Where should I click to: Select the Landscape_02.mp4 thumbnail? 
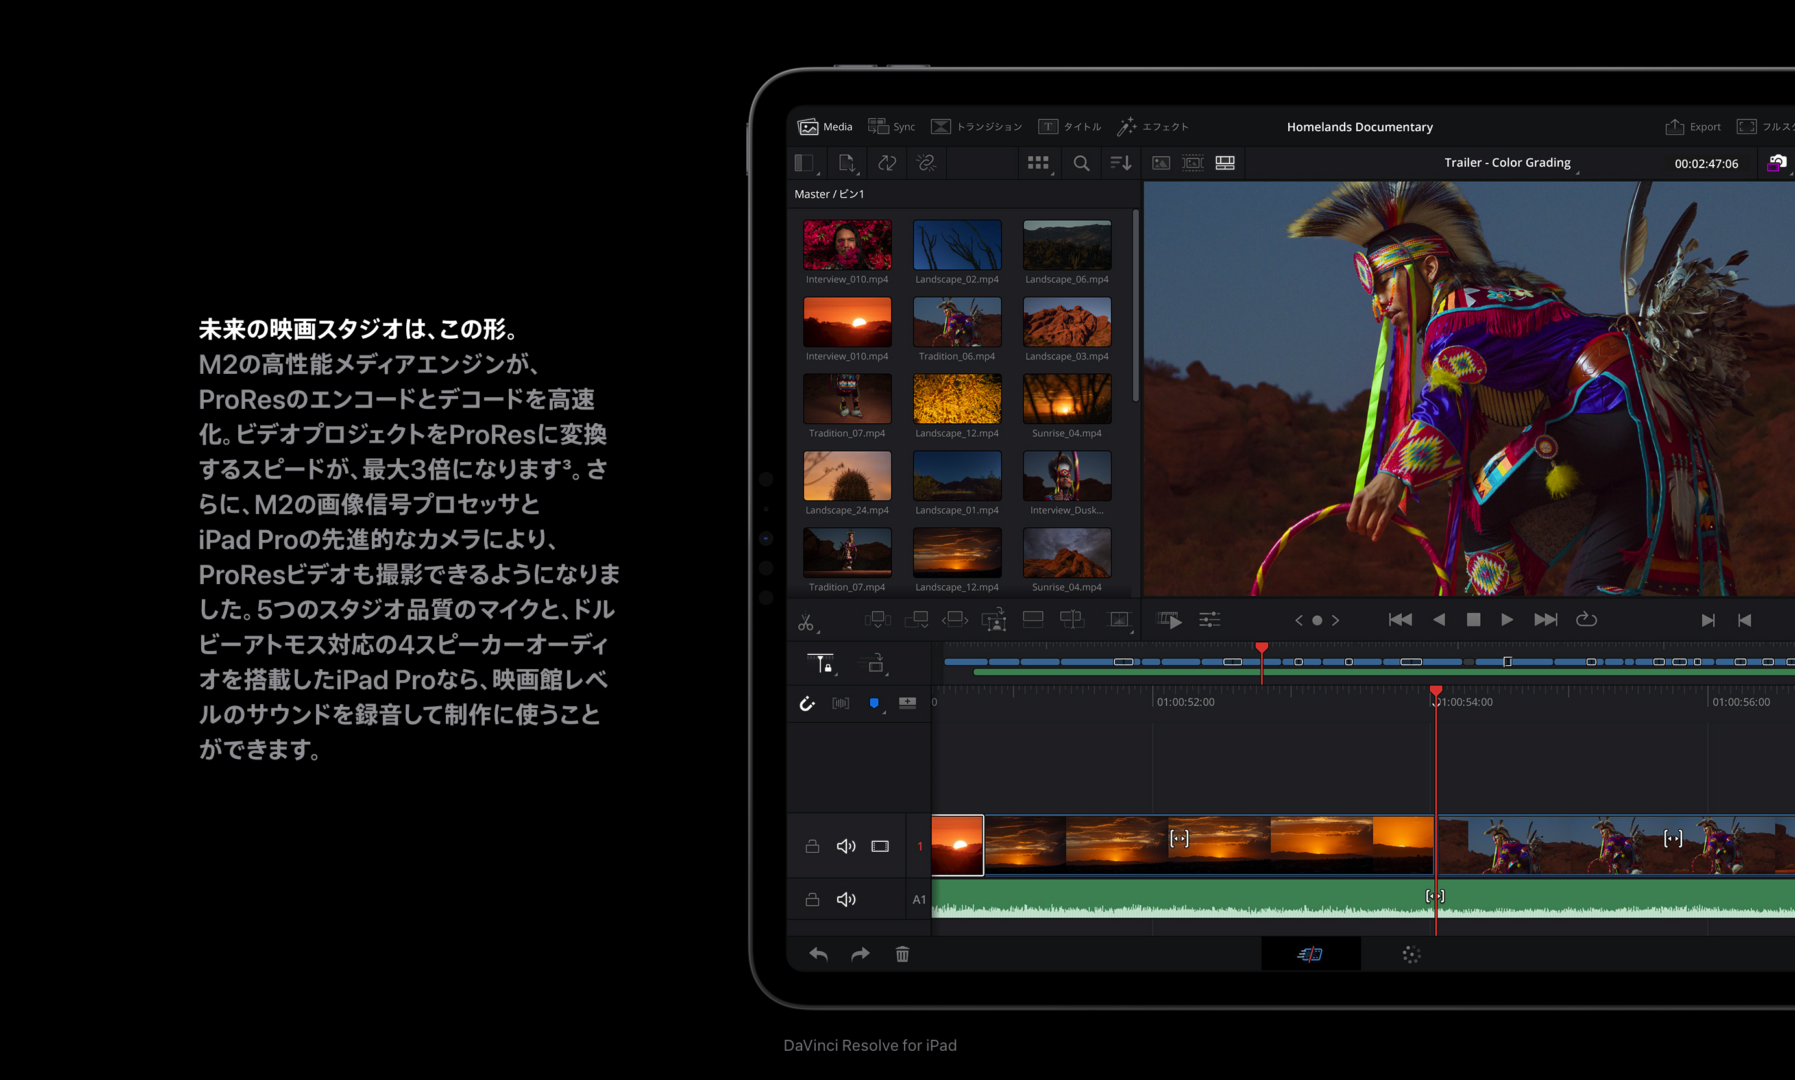tap(957, 245)
